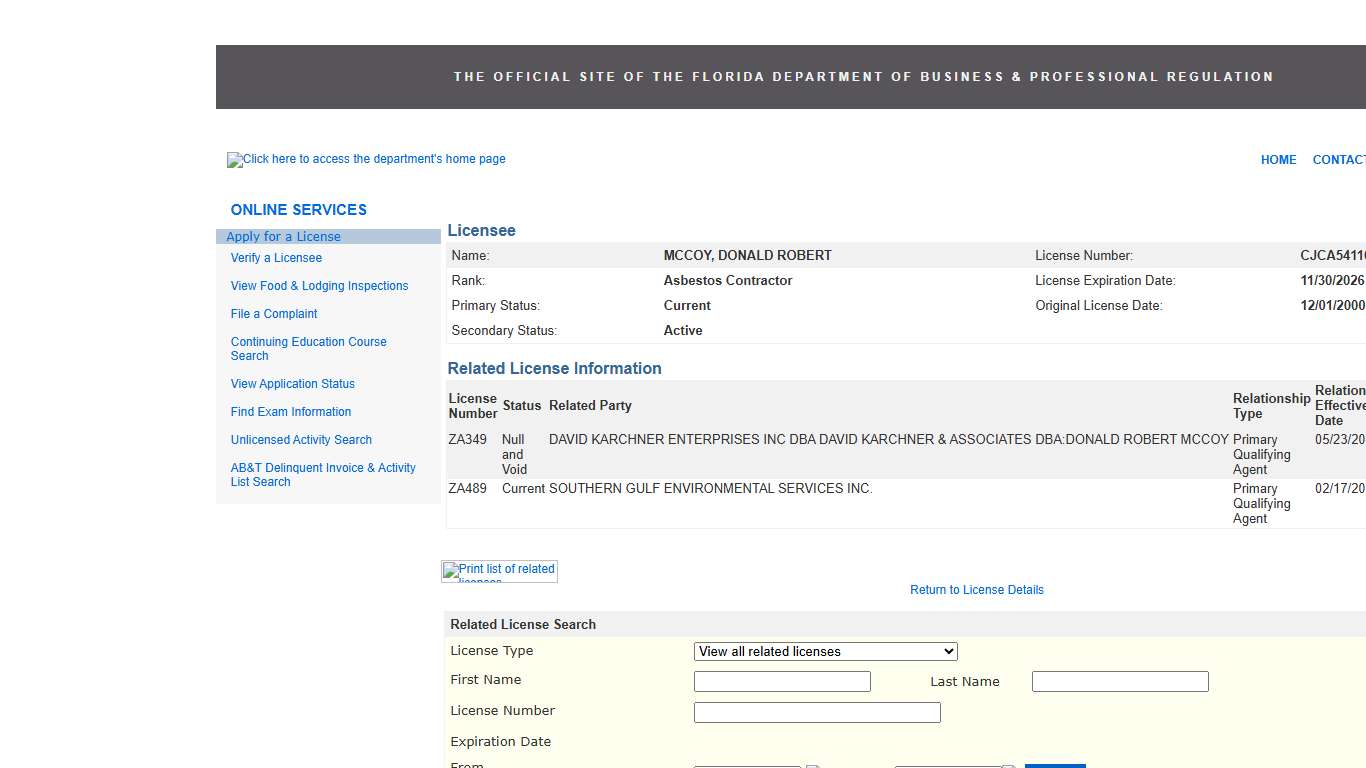Open View Food & Lodging Inspections
This screenshot has width=1366, height=768.
(x=319, y=285)
